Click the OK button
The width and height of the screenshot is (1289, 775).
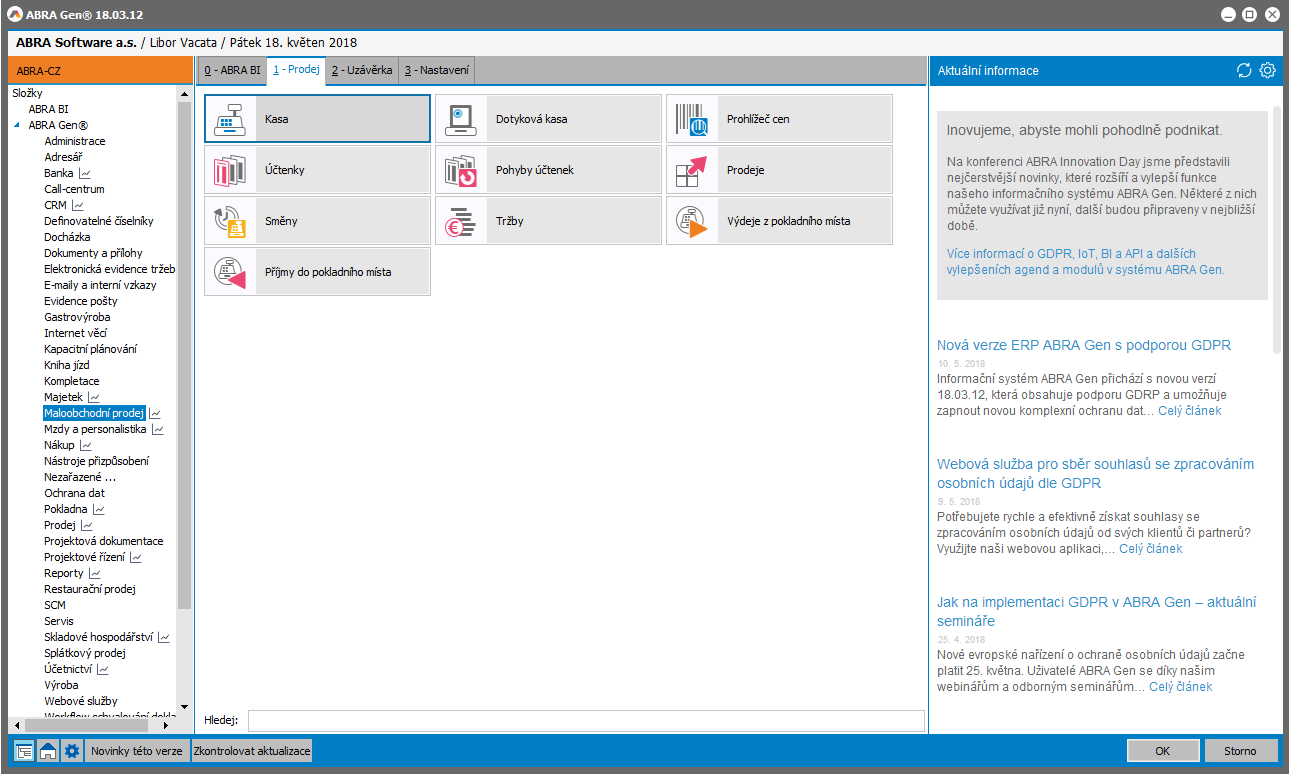(1163, 751)
